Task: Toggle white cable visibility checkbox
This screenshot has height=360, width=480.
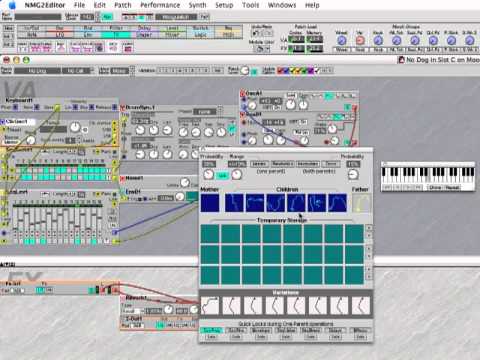Action: [x=316, y=70]
